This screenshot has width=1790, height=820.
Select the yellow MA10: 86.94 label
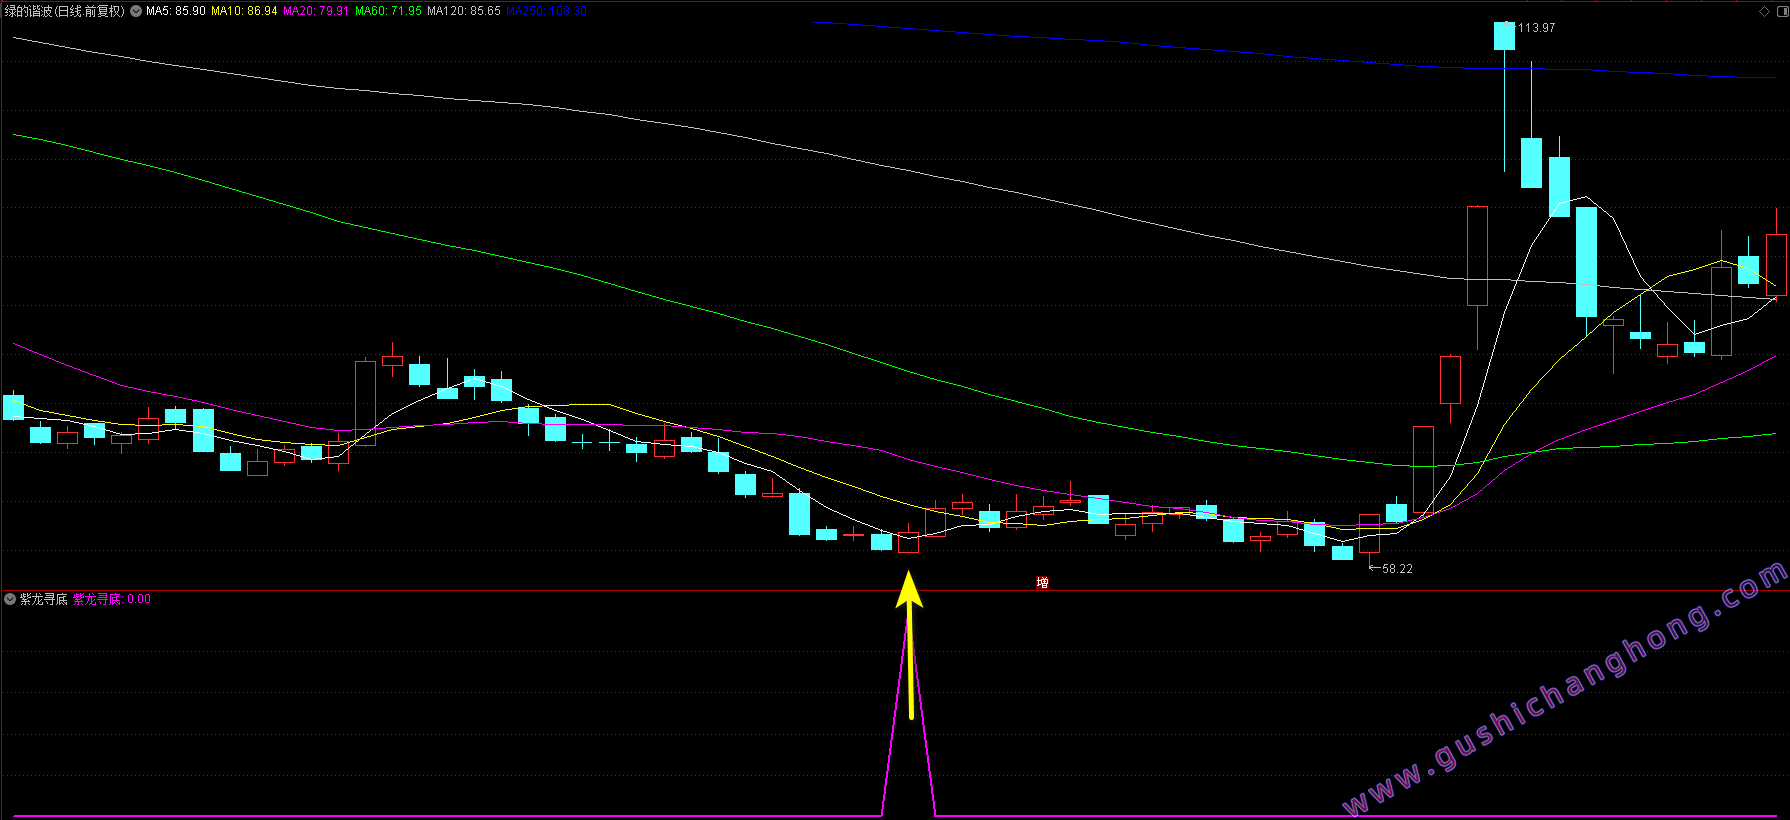coord(244,11)
